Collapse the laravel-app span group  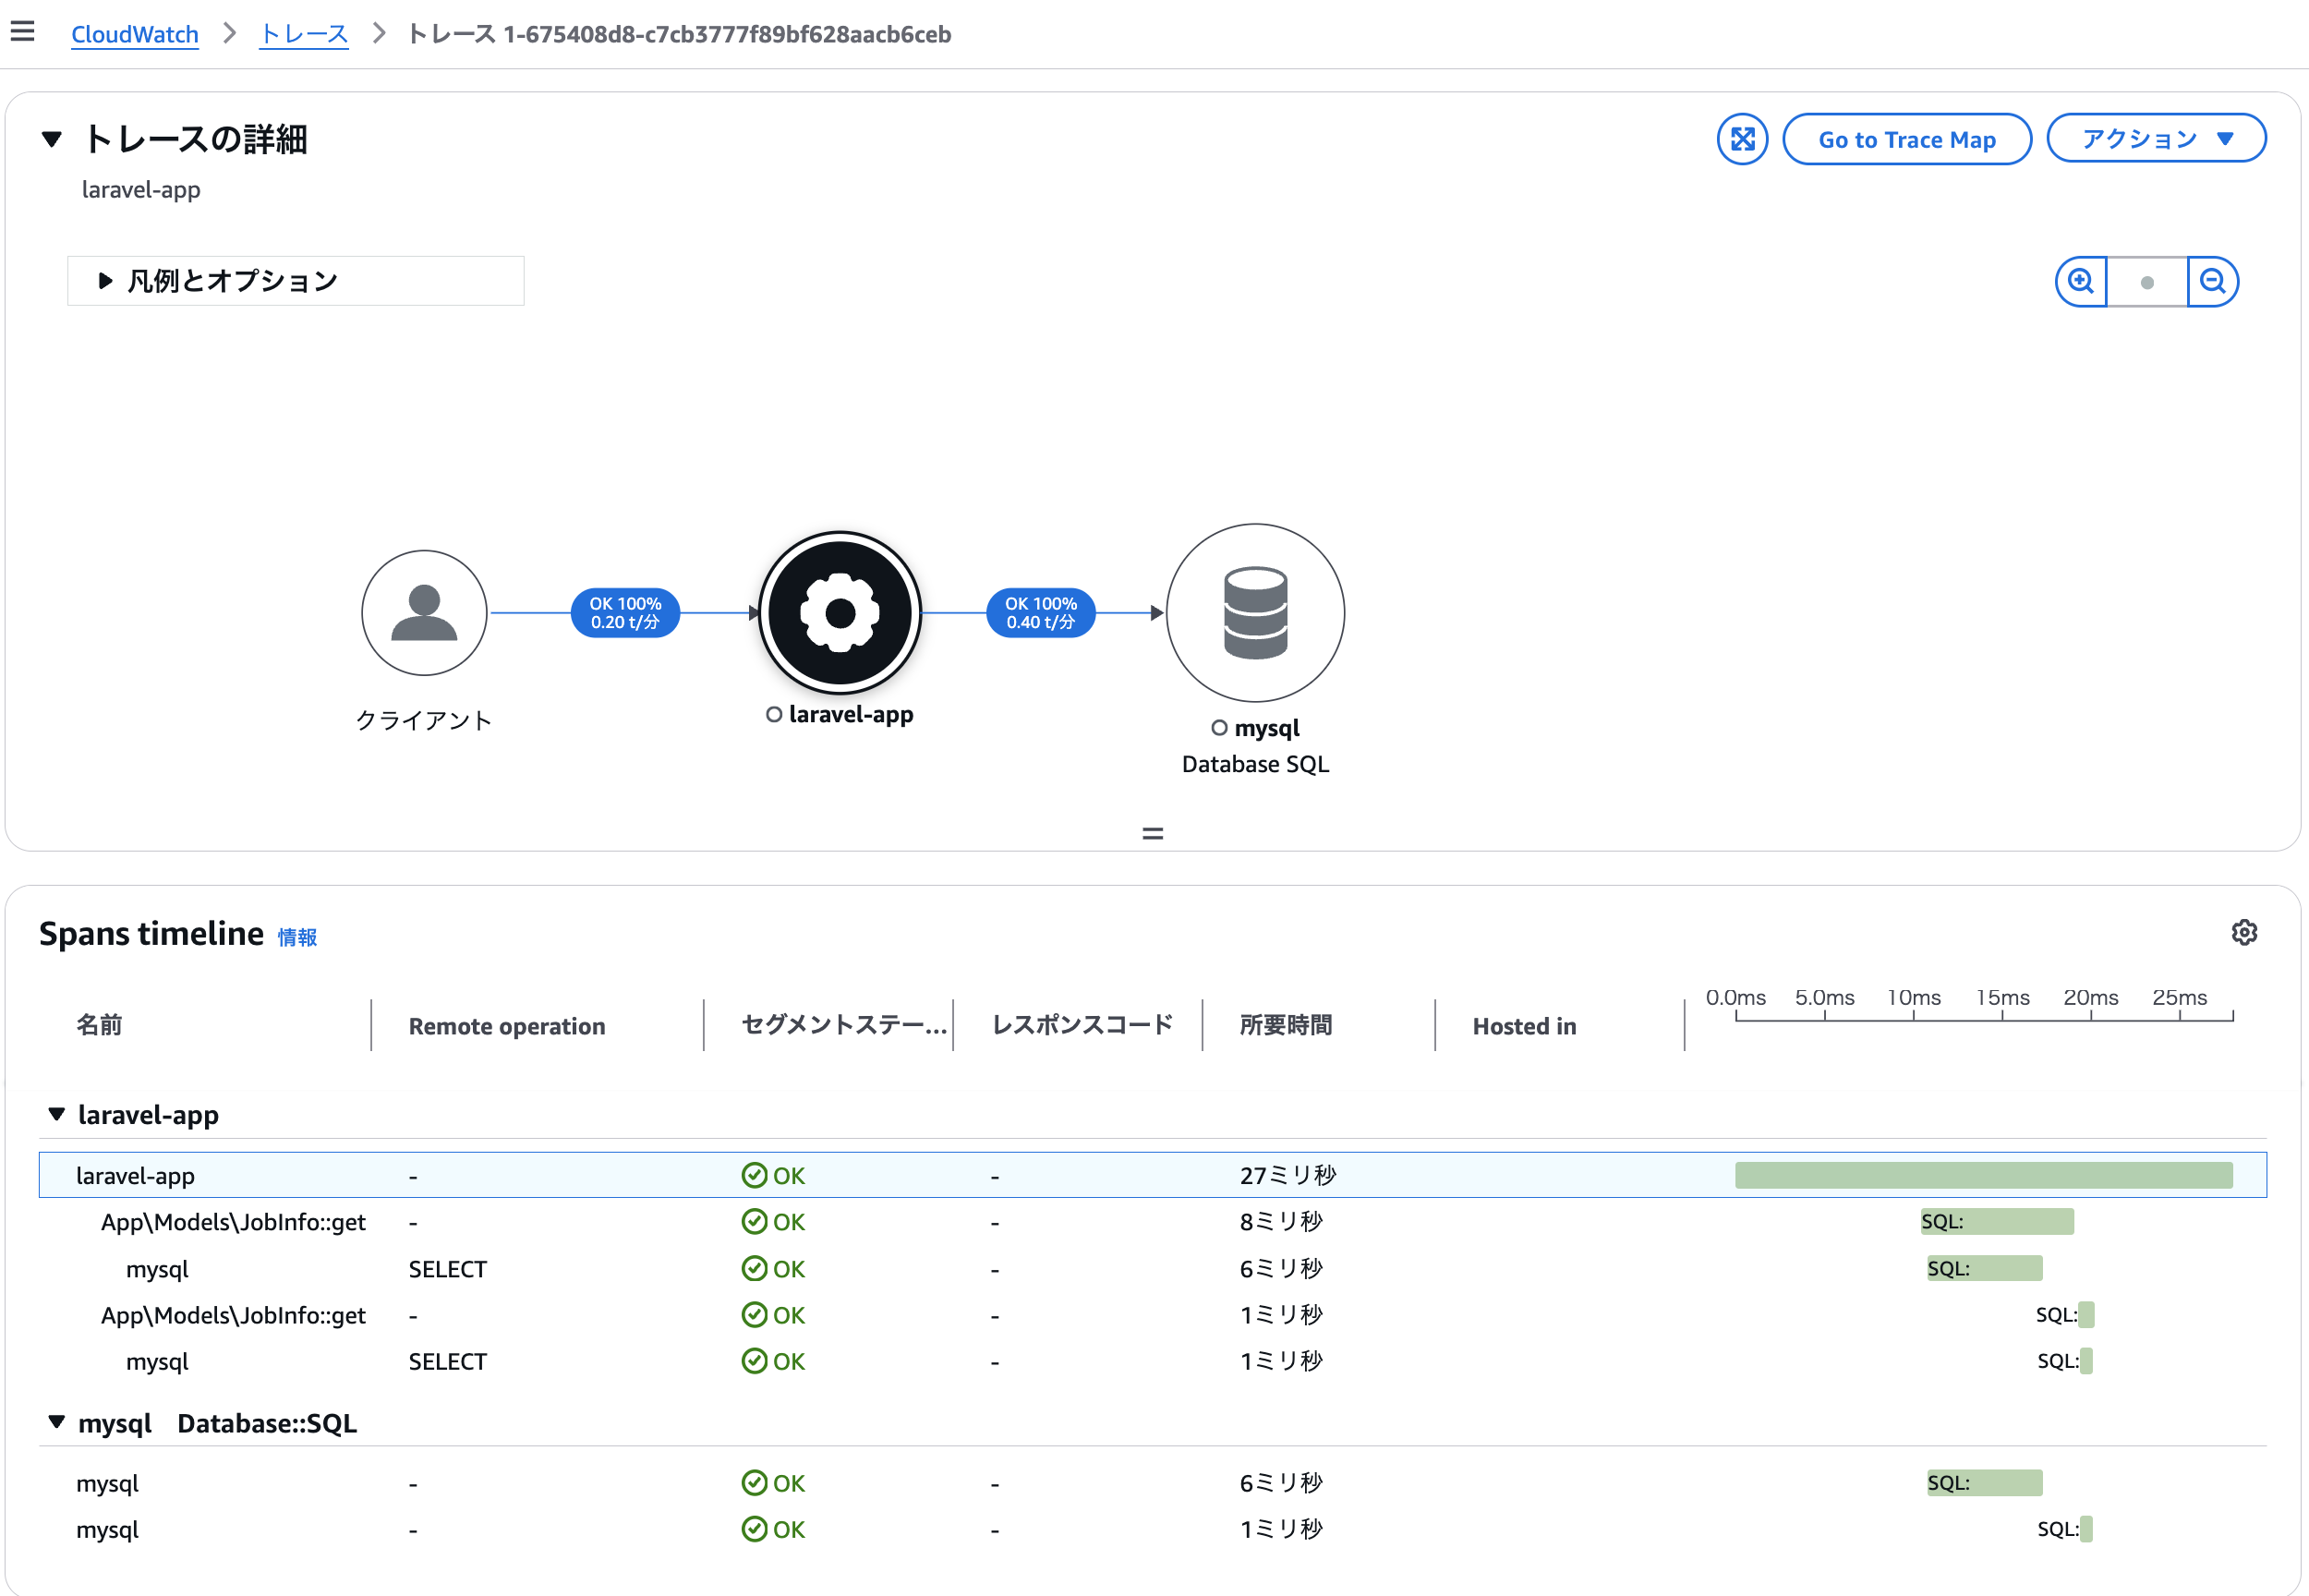point(57,1114)
